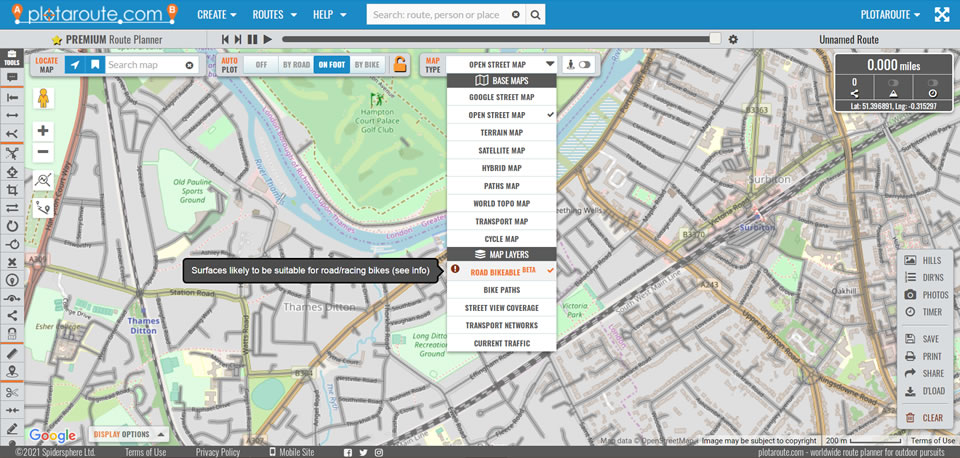Choose Google Street Map base map
The image size is (960, 458).
pyautogui.click(x=501, y=97)
